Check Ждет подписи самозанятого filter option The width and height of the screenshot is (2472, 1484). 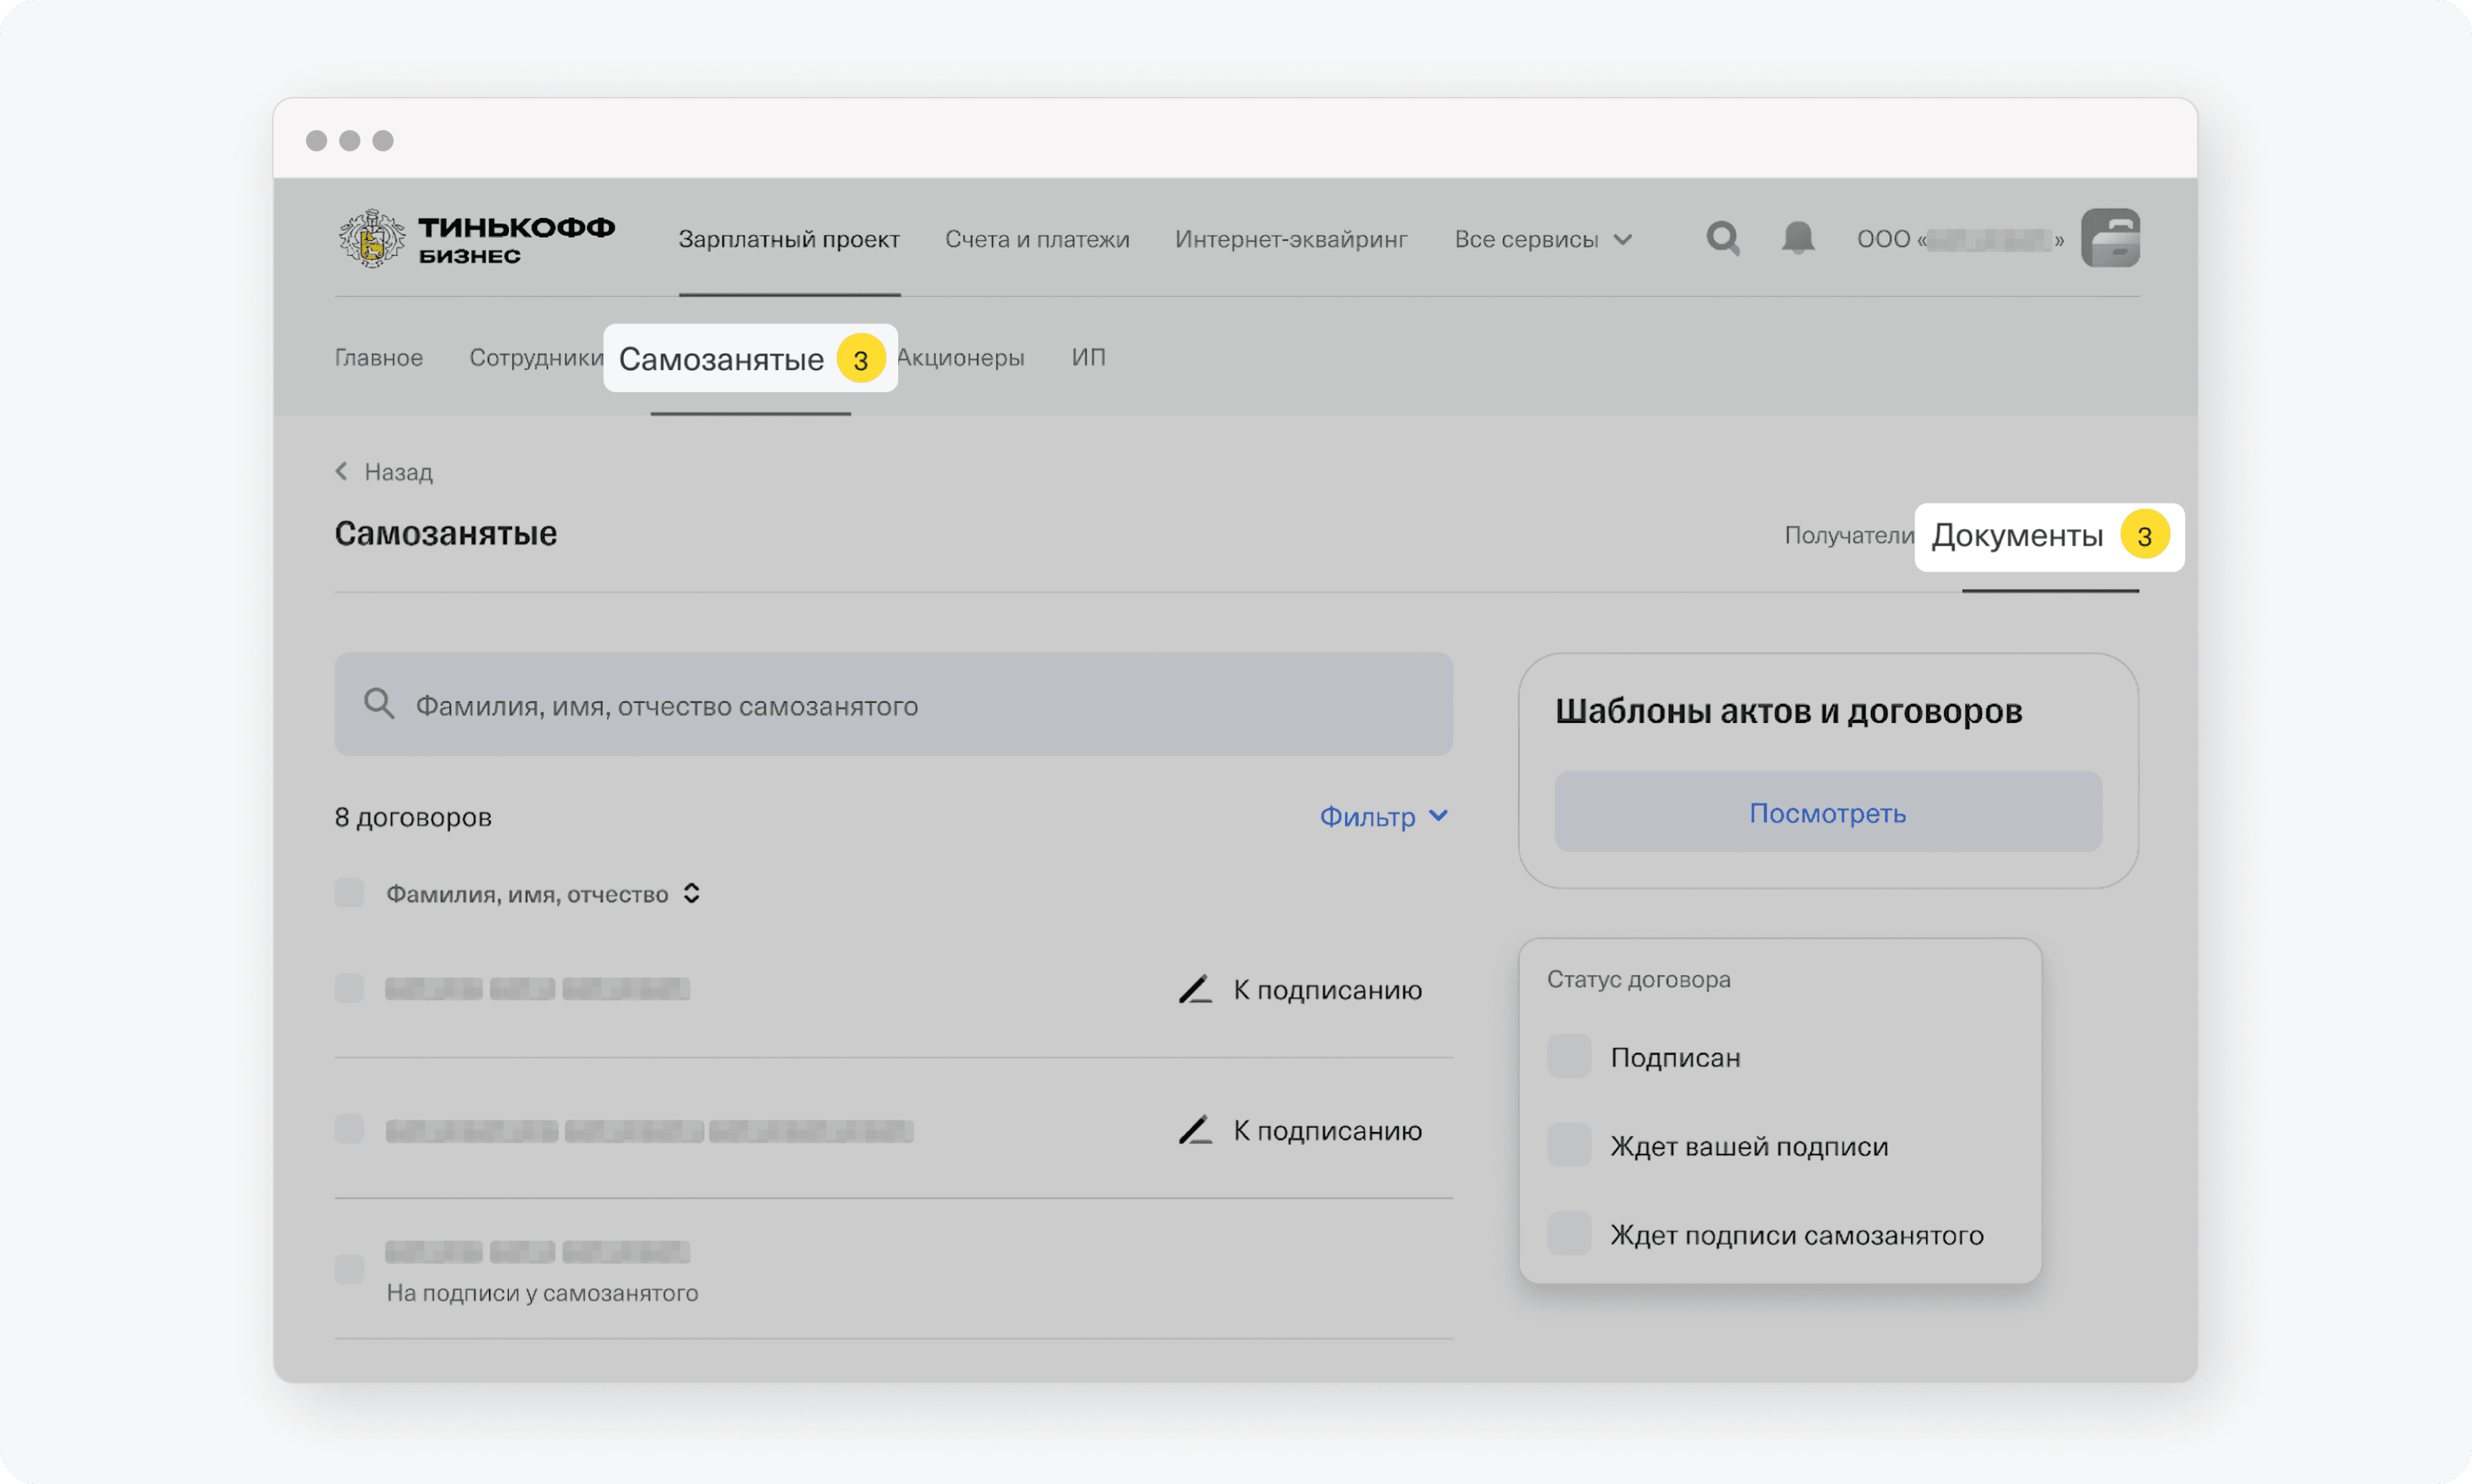(x=1569, y=1234)
